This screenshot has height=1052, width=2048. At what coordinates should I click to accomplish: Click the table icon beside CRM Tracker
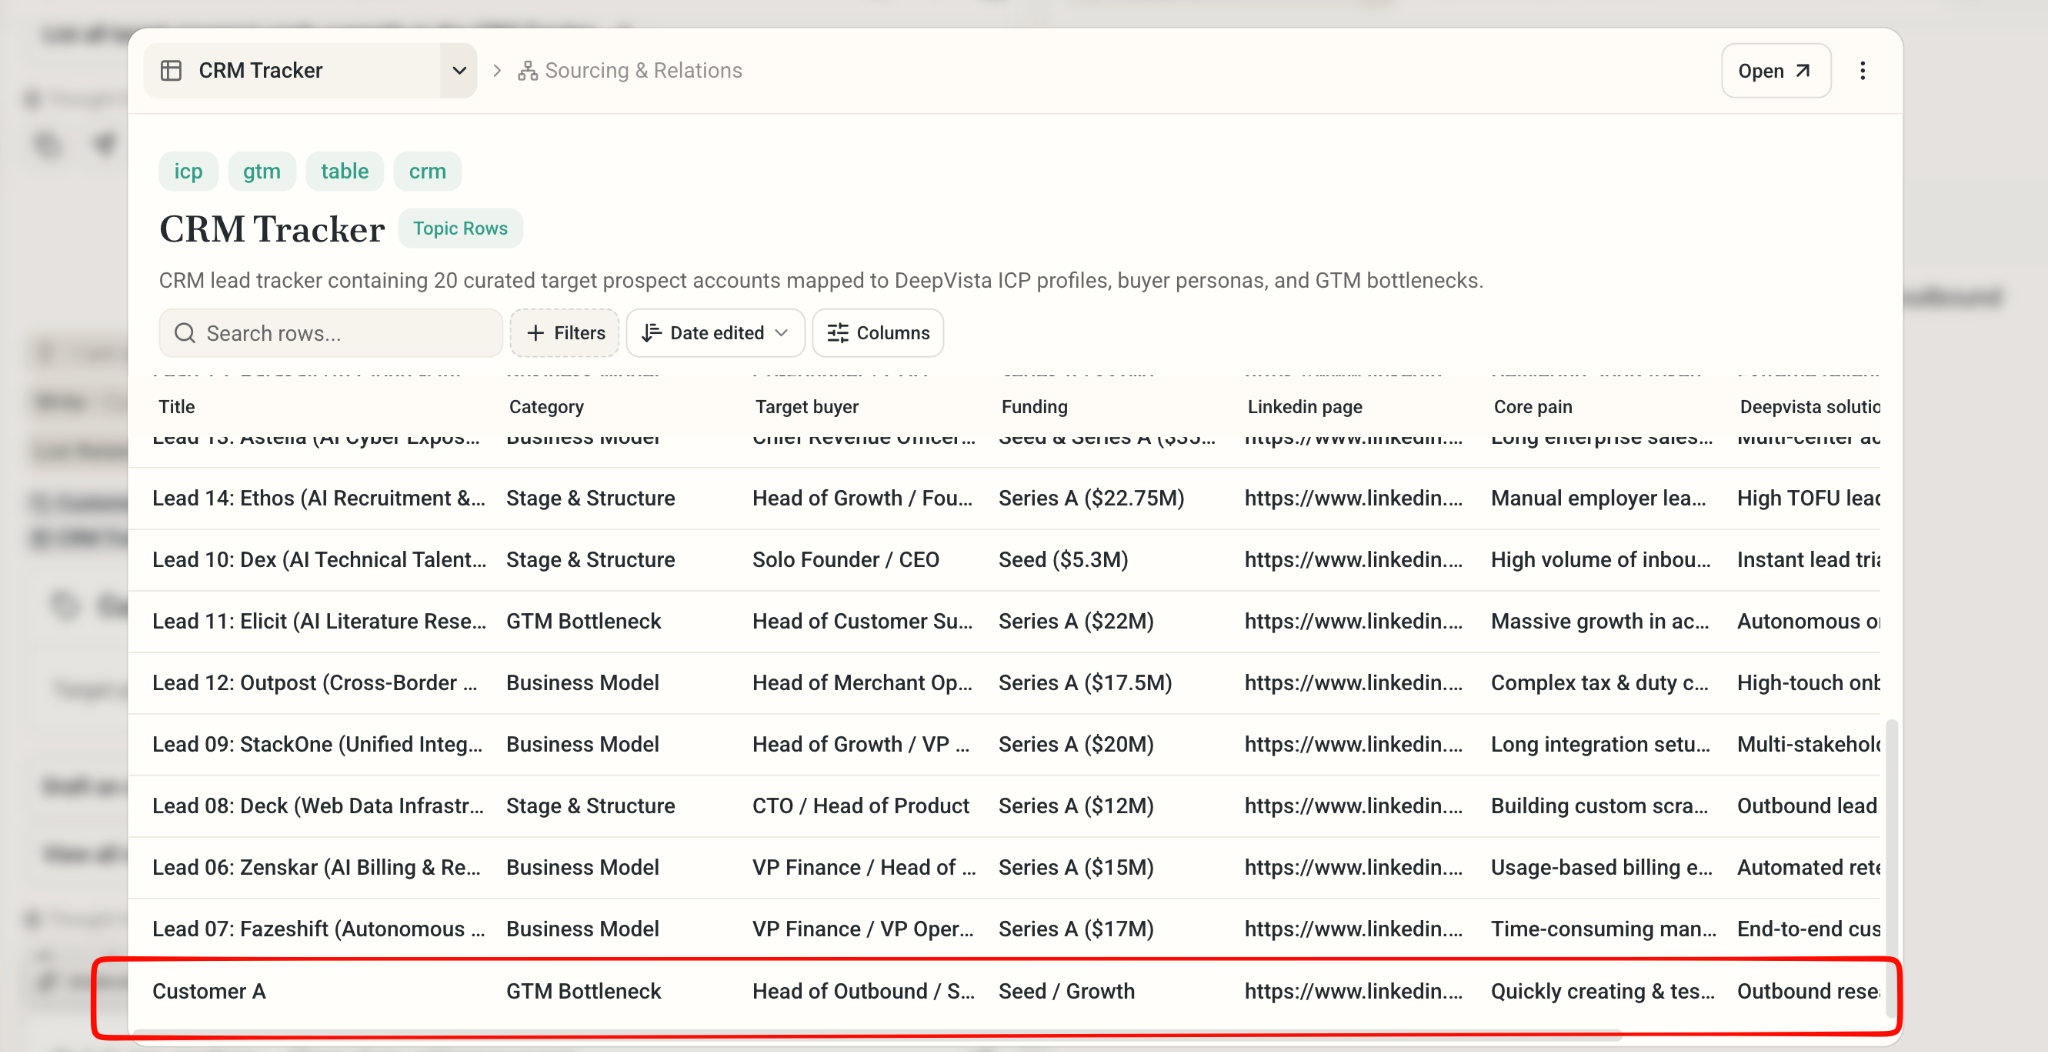point(172,71)
